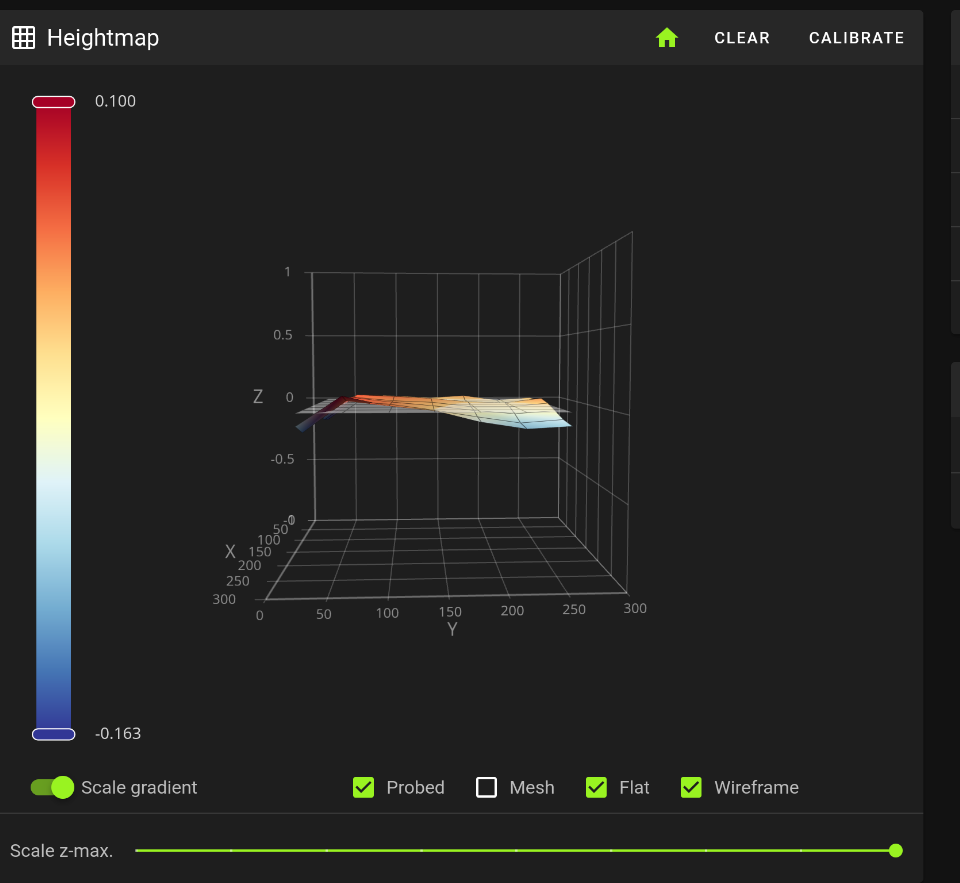Click the 0.100 maximum value label

tap(115, 101)
